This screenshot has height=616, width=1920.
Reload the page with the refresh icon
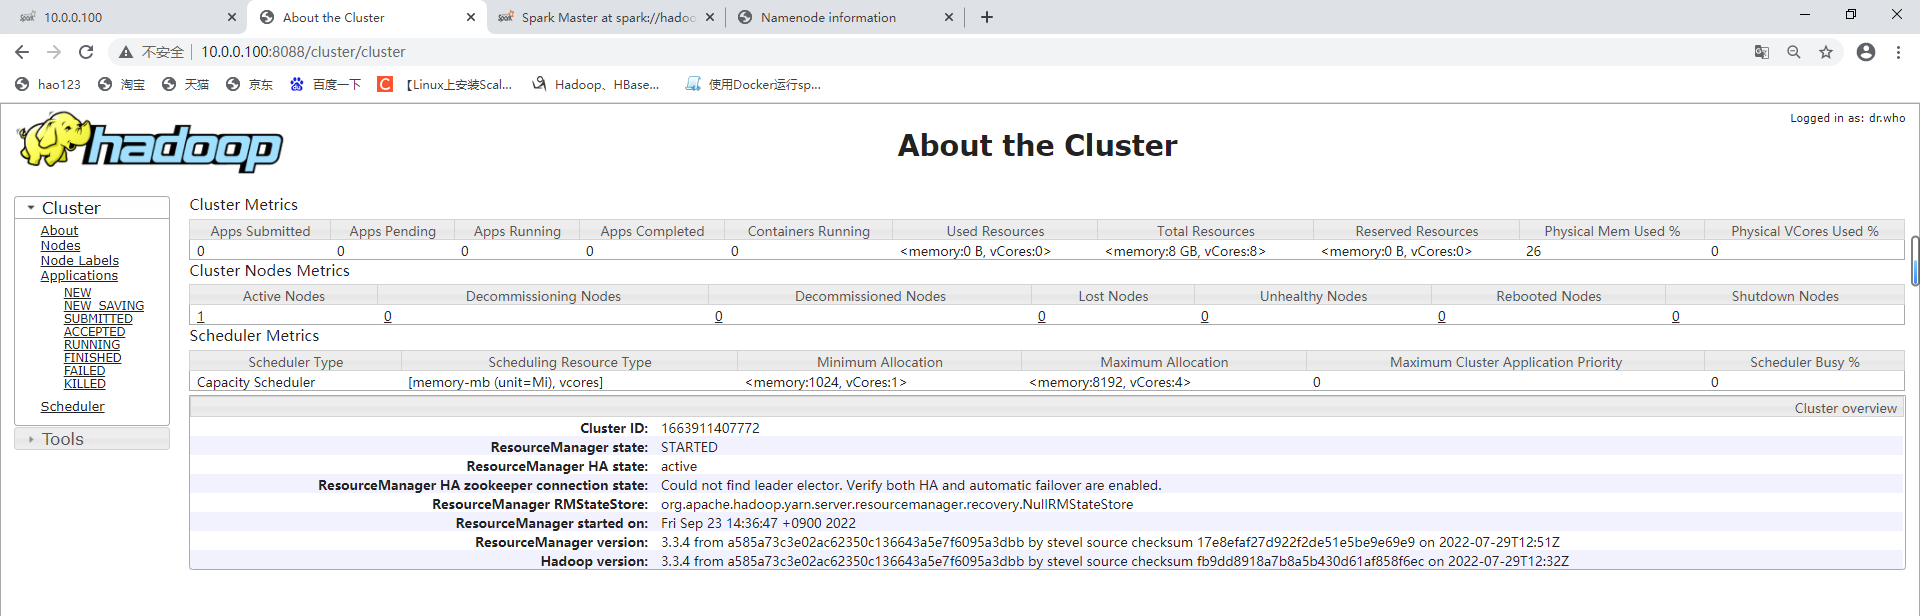tap(86, 52)
